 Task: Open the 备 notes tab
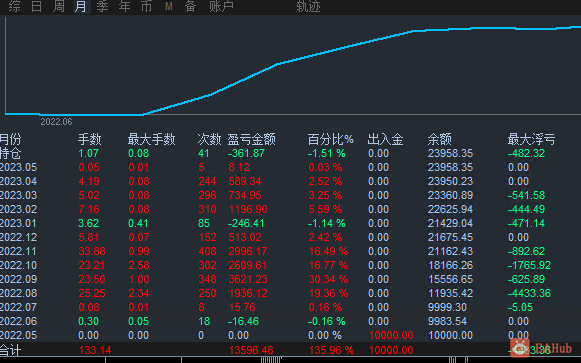[x=190, y=6]
